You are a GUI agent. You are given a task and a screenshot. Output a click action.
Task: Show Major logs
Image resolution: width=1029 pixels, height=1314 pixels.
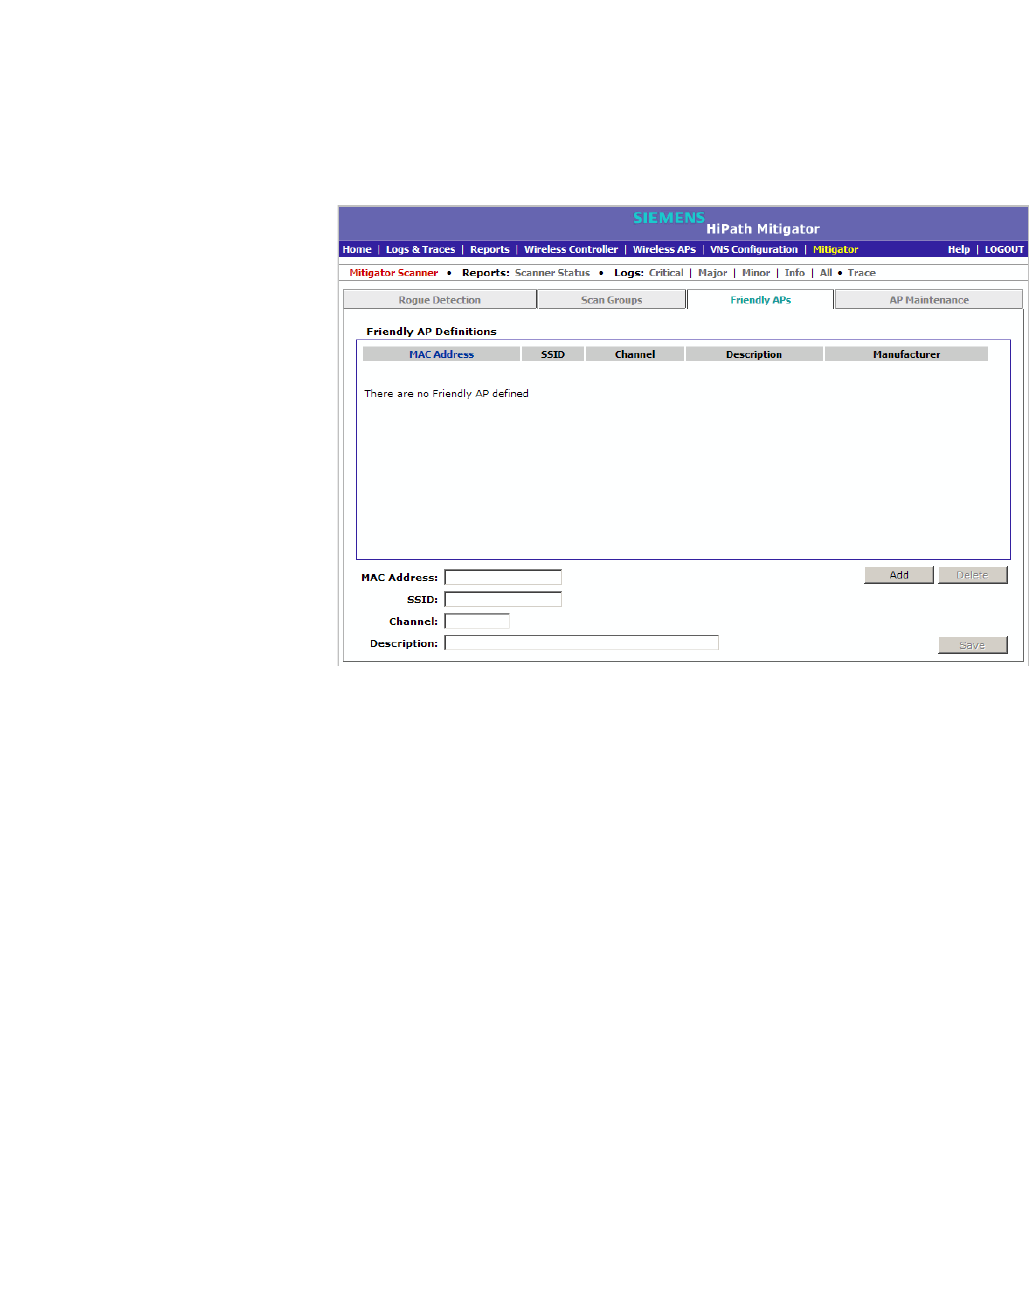pyautogui.click(x=713, y=273)
